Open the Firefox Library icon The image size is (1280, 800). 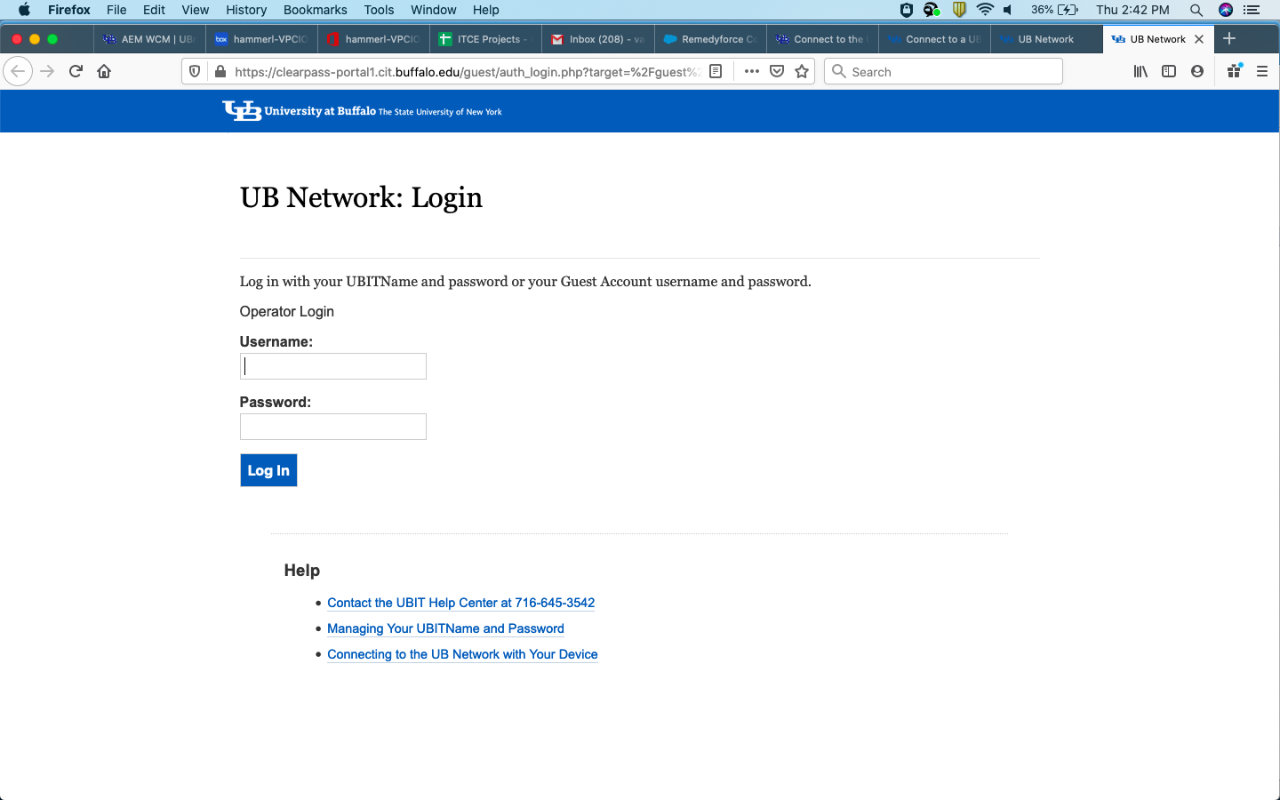point(1139,71)
